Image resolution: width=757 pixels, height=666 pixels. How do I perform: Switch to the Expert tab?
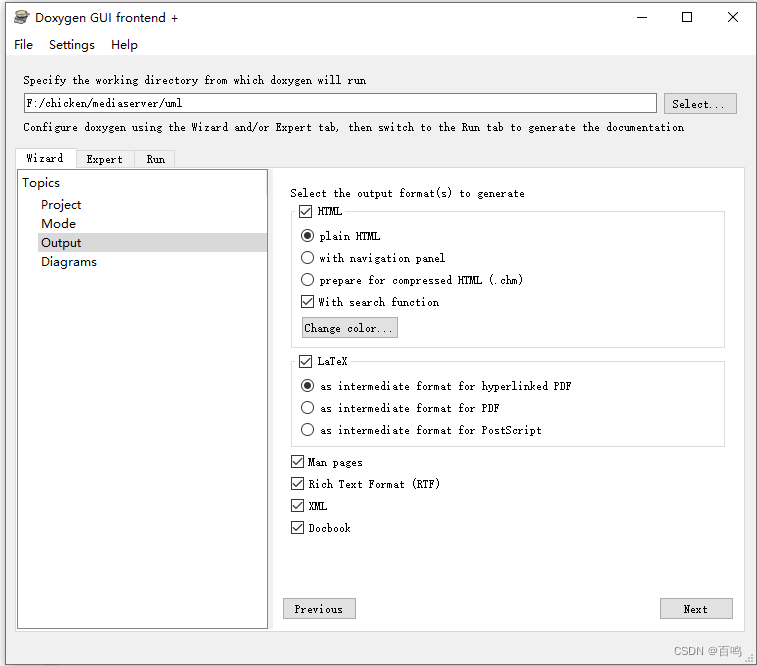(x=105, y=159)
